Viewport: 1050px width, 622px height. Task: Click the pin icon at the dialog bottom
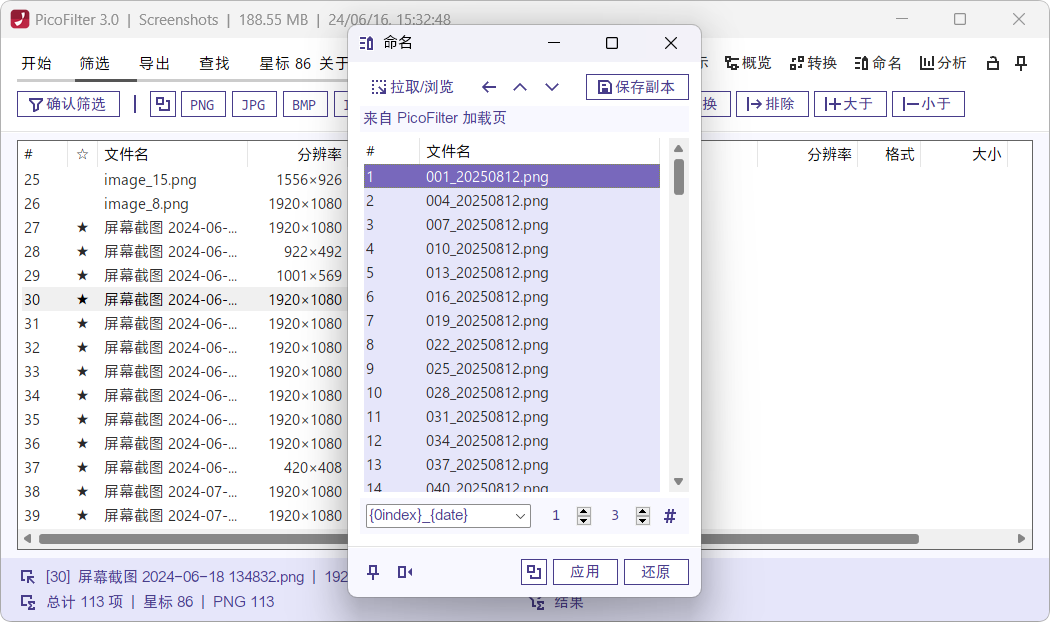click(373, 572)
